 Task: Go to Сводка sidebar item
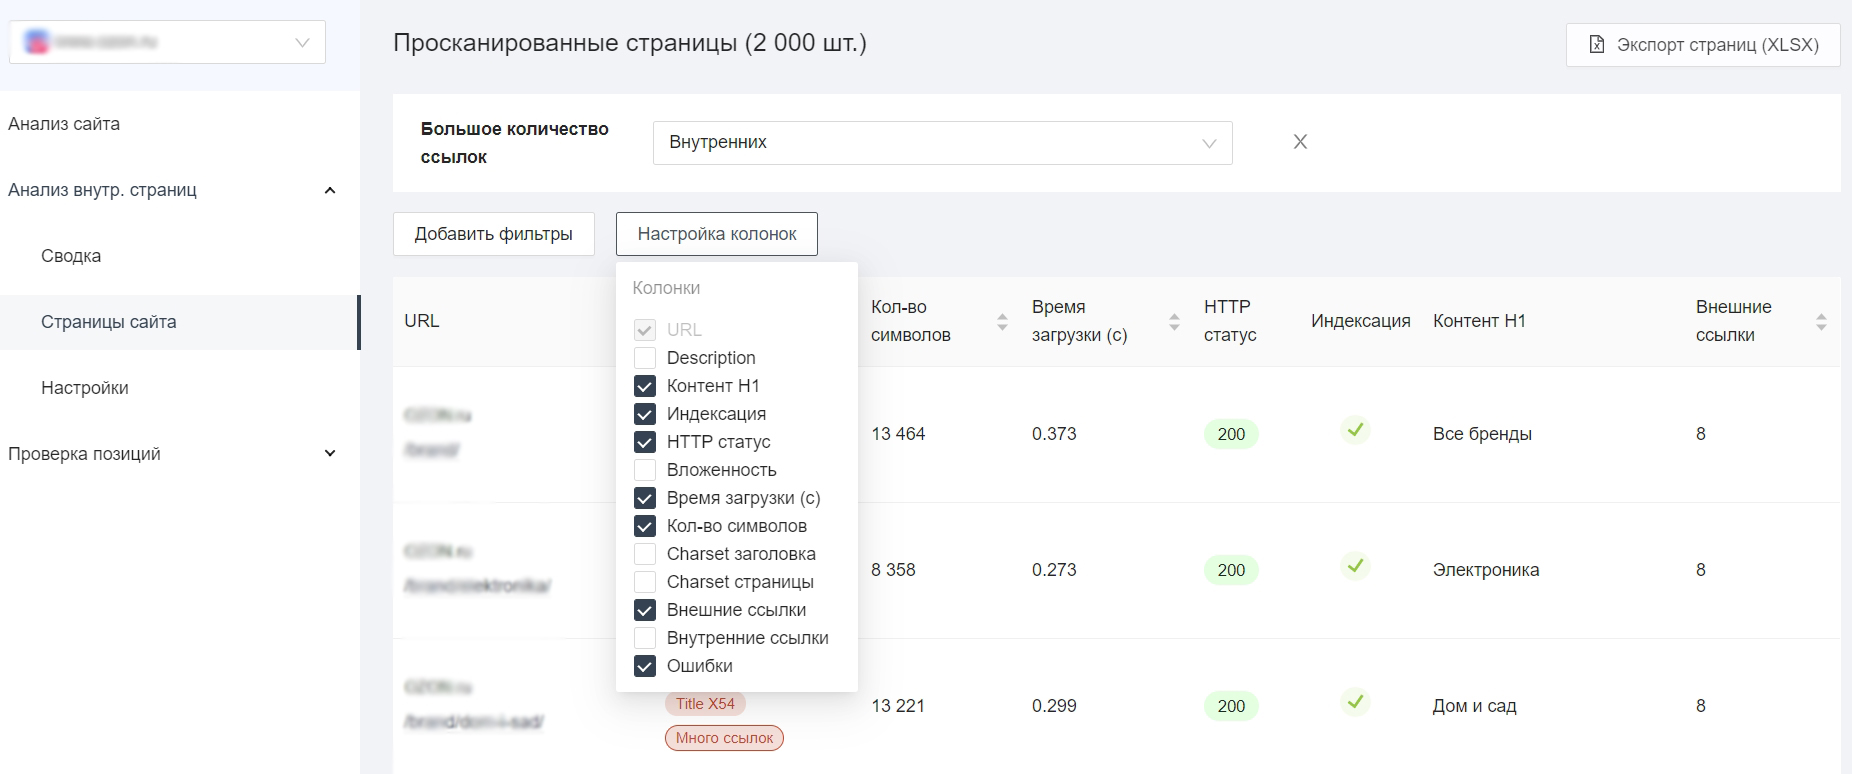pyautogui.click(x=71, y=256)
